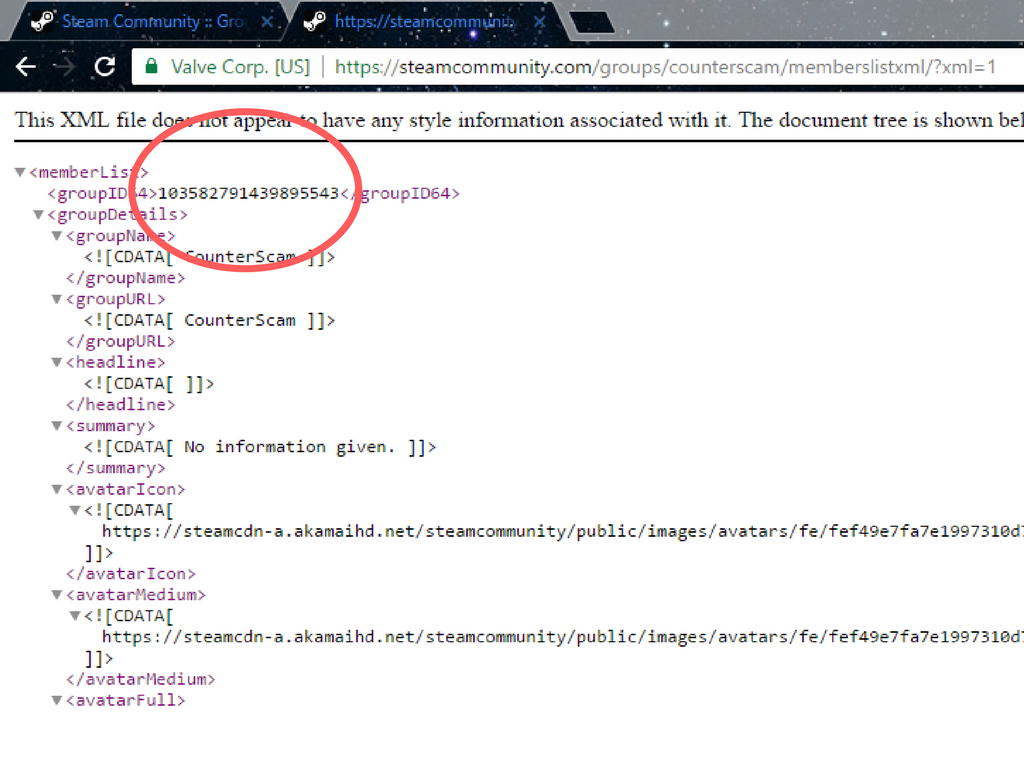Collapse the groupURL node
Viewport: 1024px width, 768px height.
57,299
